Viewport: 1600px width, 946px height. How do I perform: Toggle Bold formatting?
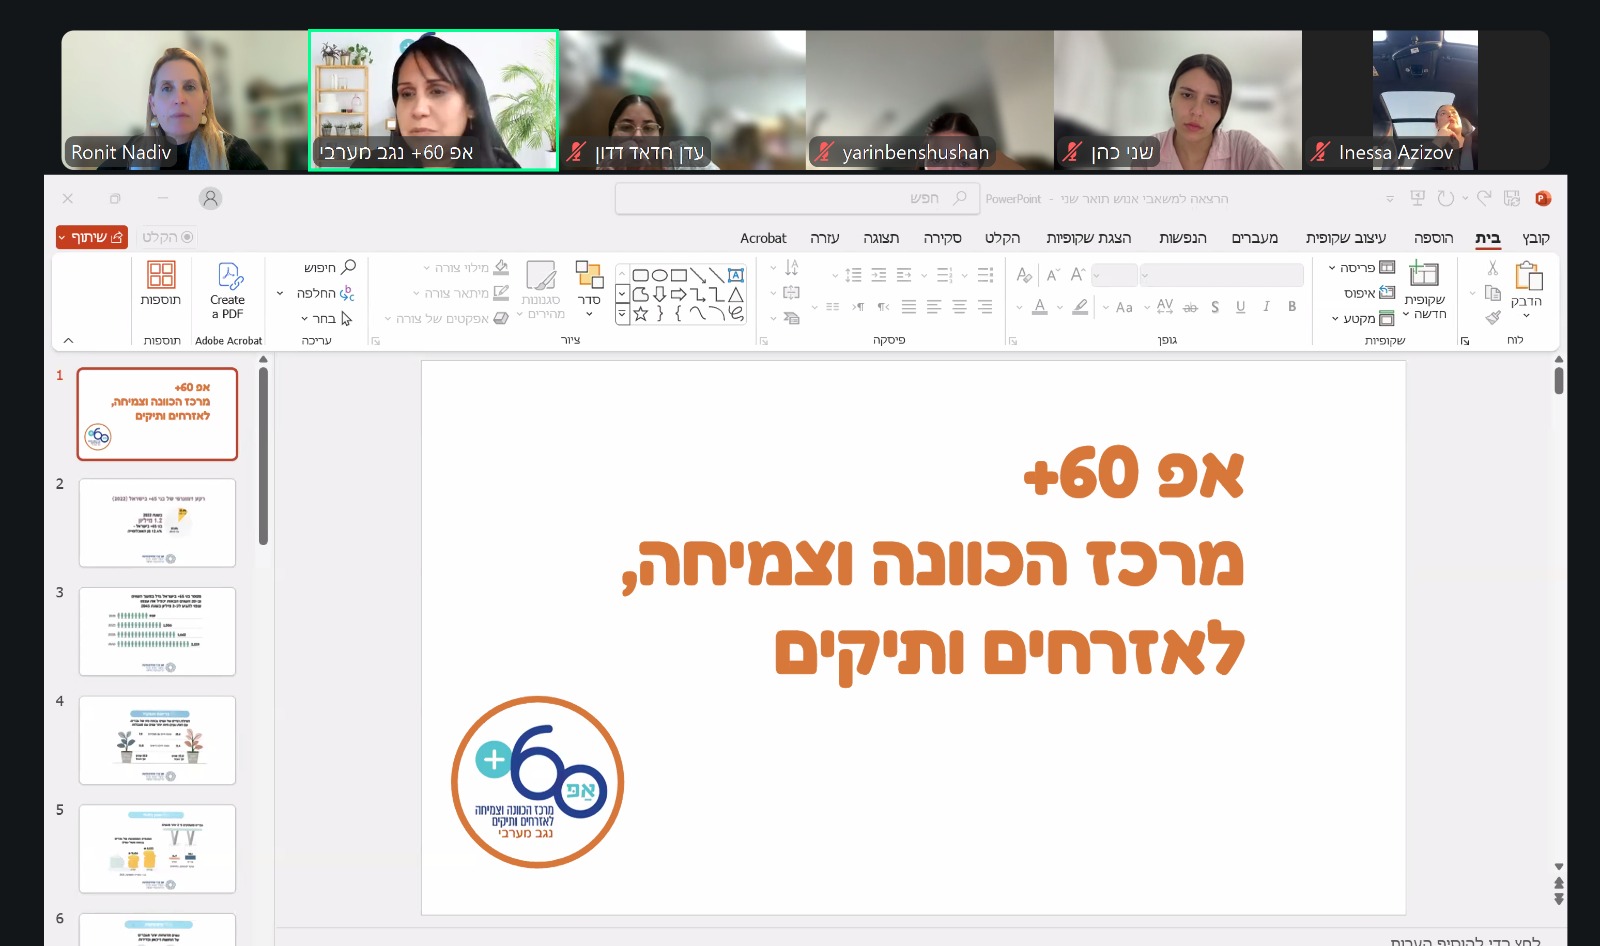pos(1292,307)
